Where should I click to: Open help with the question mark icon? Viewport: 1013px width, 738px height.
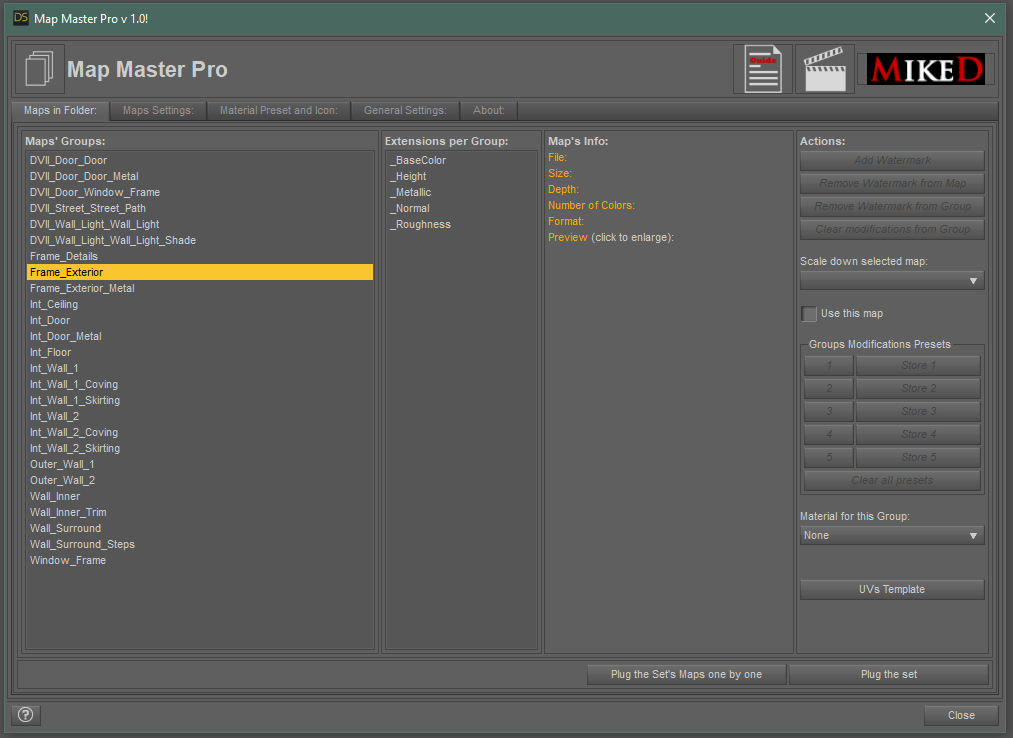pyautogui.click(x=26, y=715)
